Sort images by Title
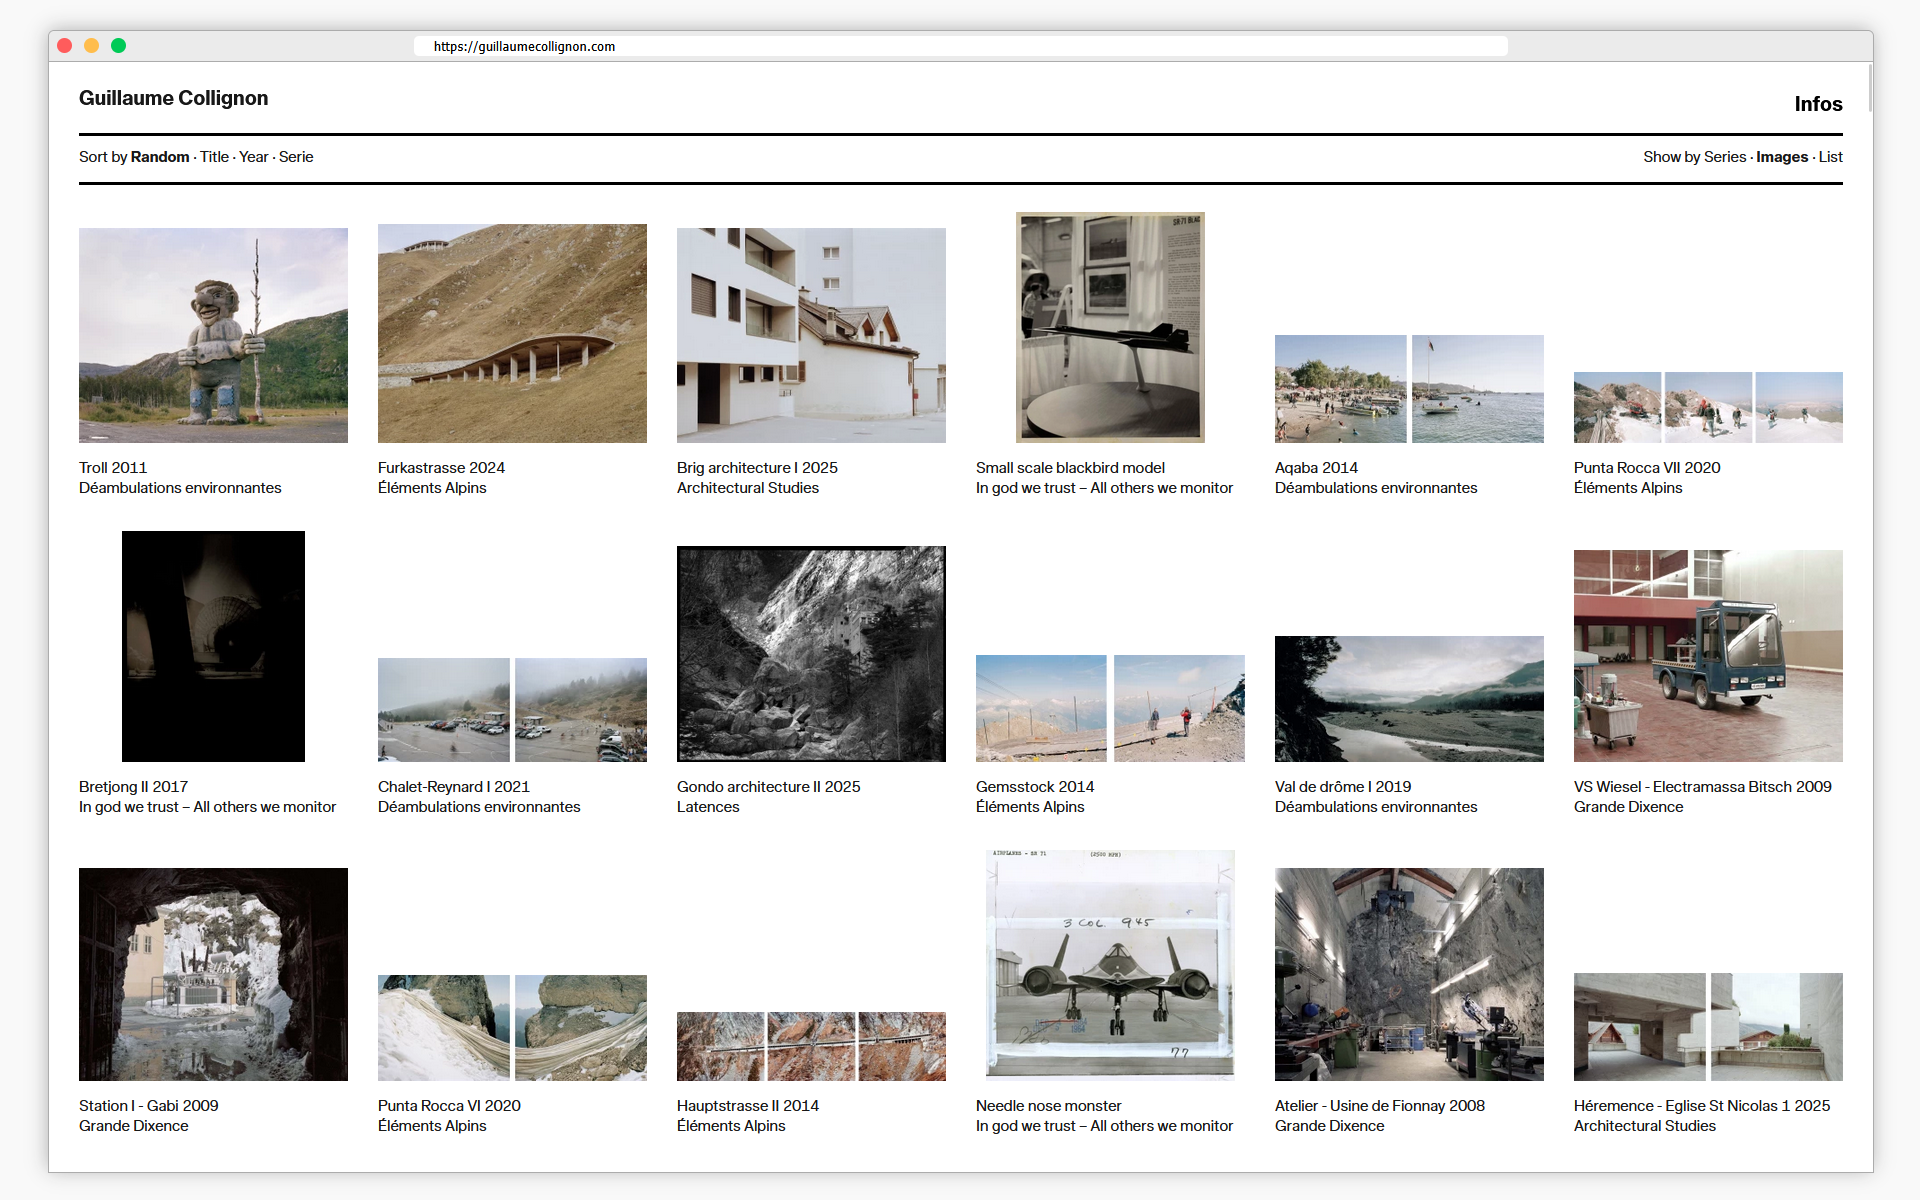Screen dimensions: 1920x1200 tap(214, 157)
